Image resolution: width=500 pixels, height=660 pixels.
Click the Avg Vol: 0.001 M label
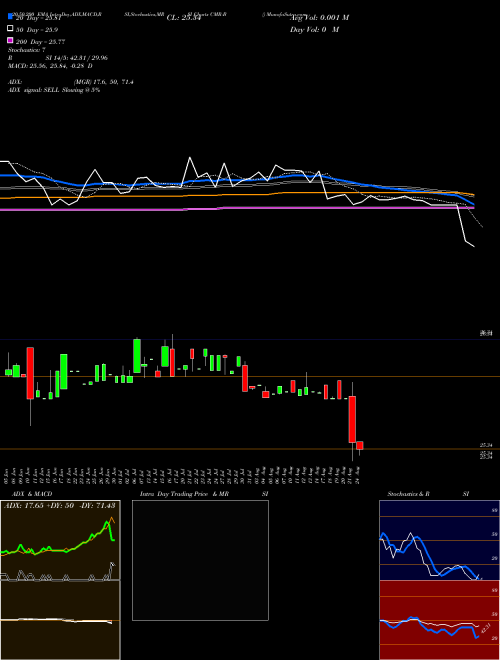point(319,18)
